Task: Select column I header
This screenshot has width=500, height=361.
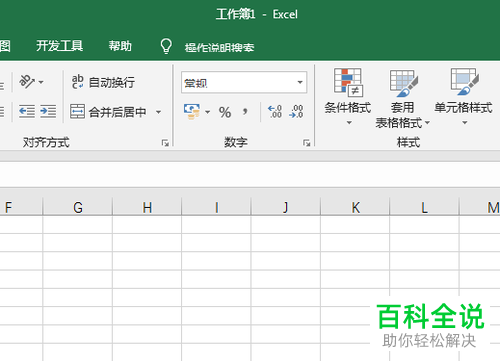Action: (x=216, y=207)
